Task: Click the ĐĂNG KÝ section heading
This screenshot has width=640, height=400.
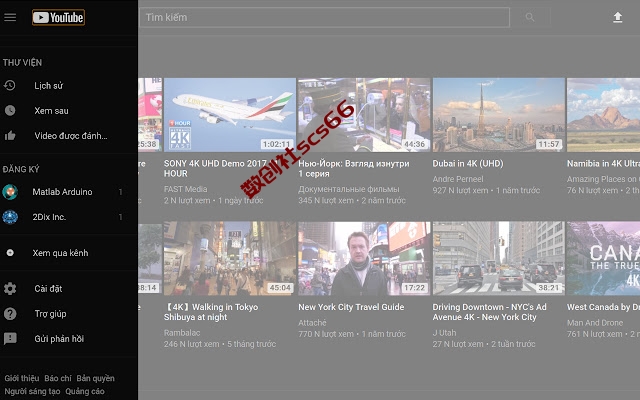Action: click(x=21, y=169)
